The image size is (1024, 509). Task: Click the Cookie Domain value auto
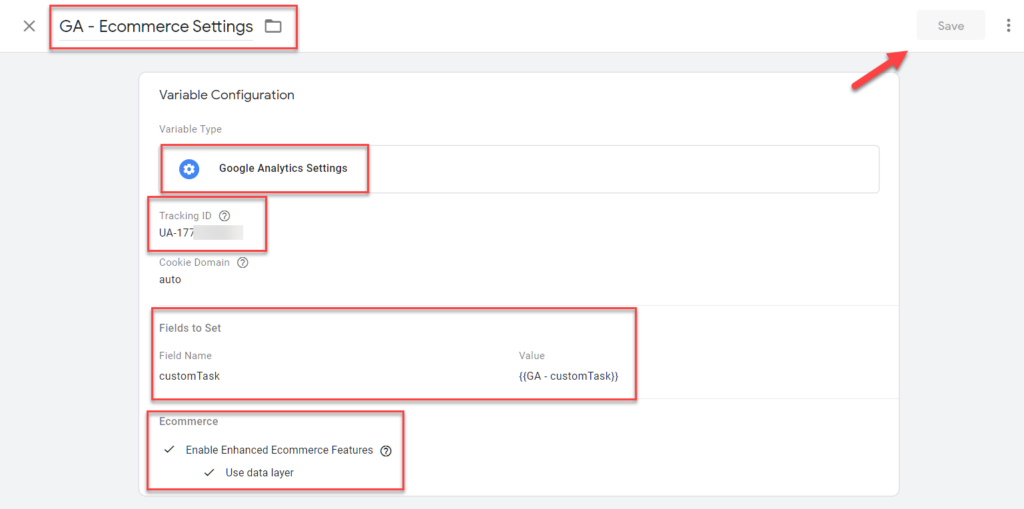170,280
